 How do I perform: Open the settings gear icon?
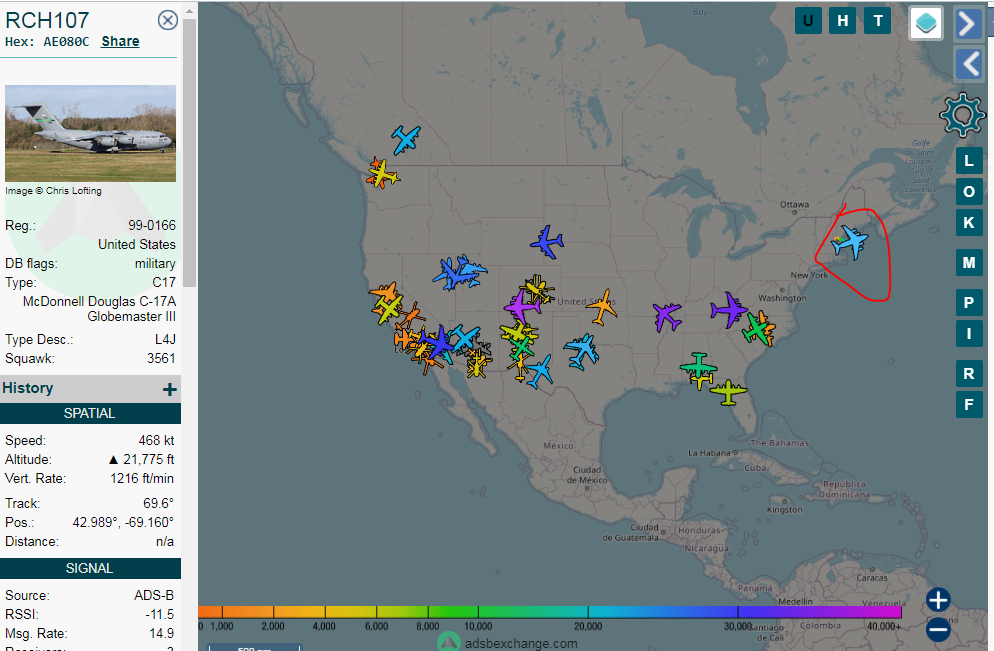coord(962,115)
